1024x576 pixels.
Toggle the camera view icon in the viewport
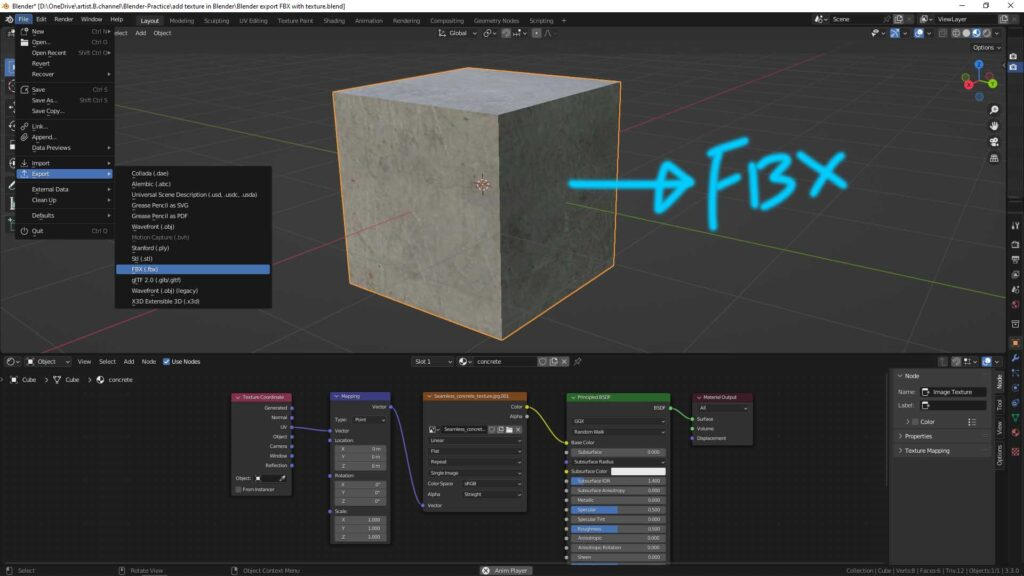click(x=994, y=142)
